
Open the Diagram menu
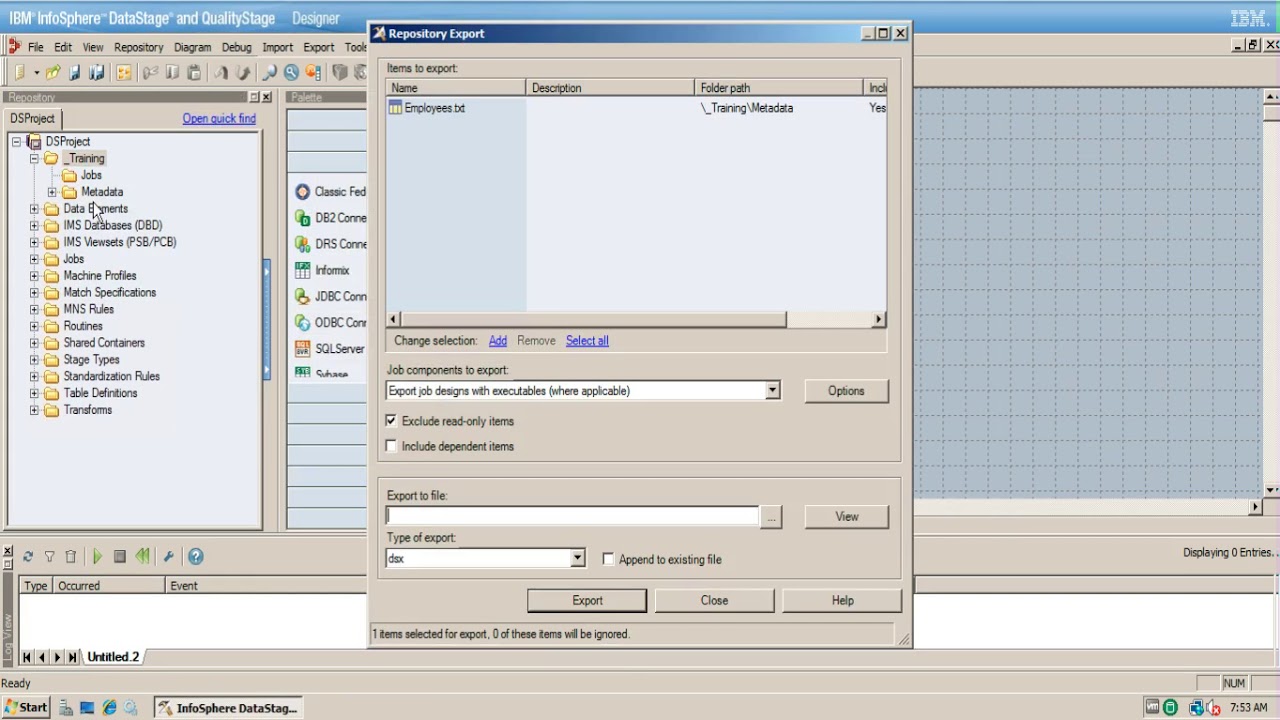192,47
